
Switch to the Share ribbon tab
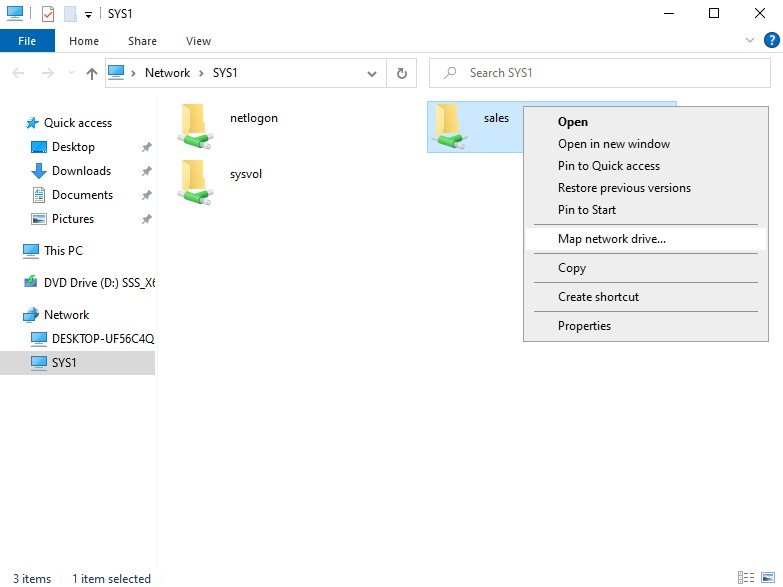[x=142, y=41]
